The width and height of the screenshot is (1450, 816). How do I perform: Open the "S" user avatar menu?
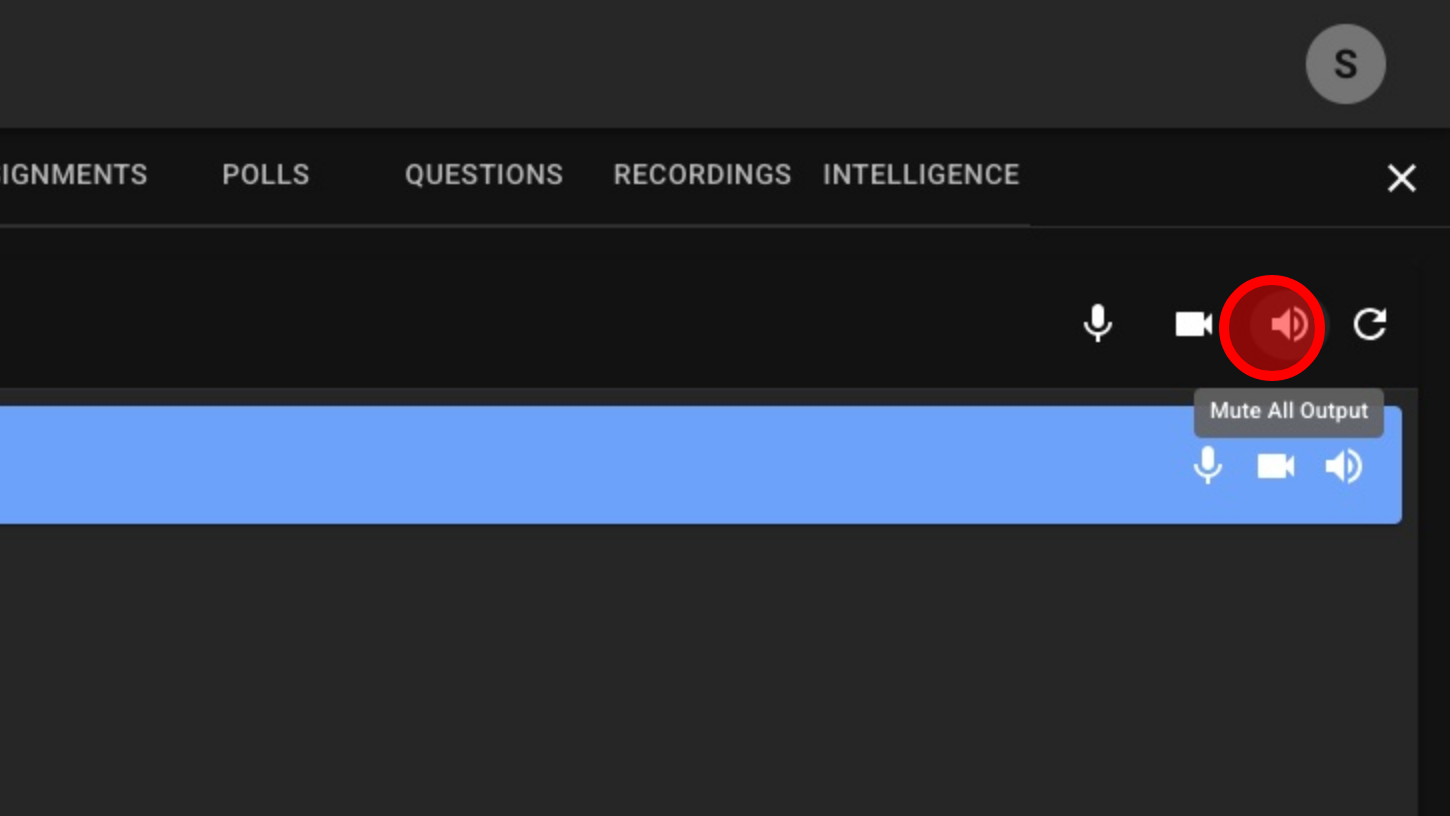(1345, 64)
